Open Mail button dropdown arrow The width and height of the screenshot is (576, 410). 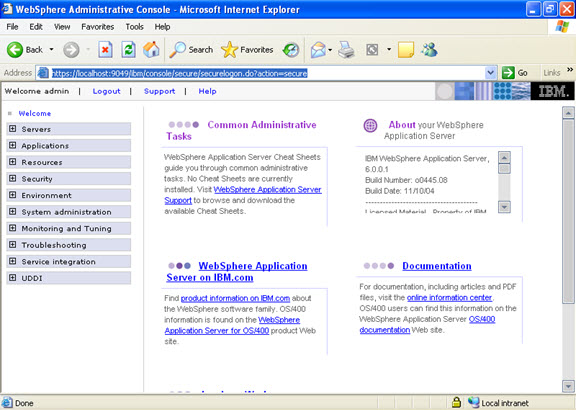coord(330,50)
